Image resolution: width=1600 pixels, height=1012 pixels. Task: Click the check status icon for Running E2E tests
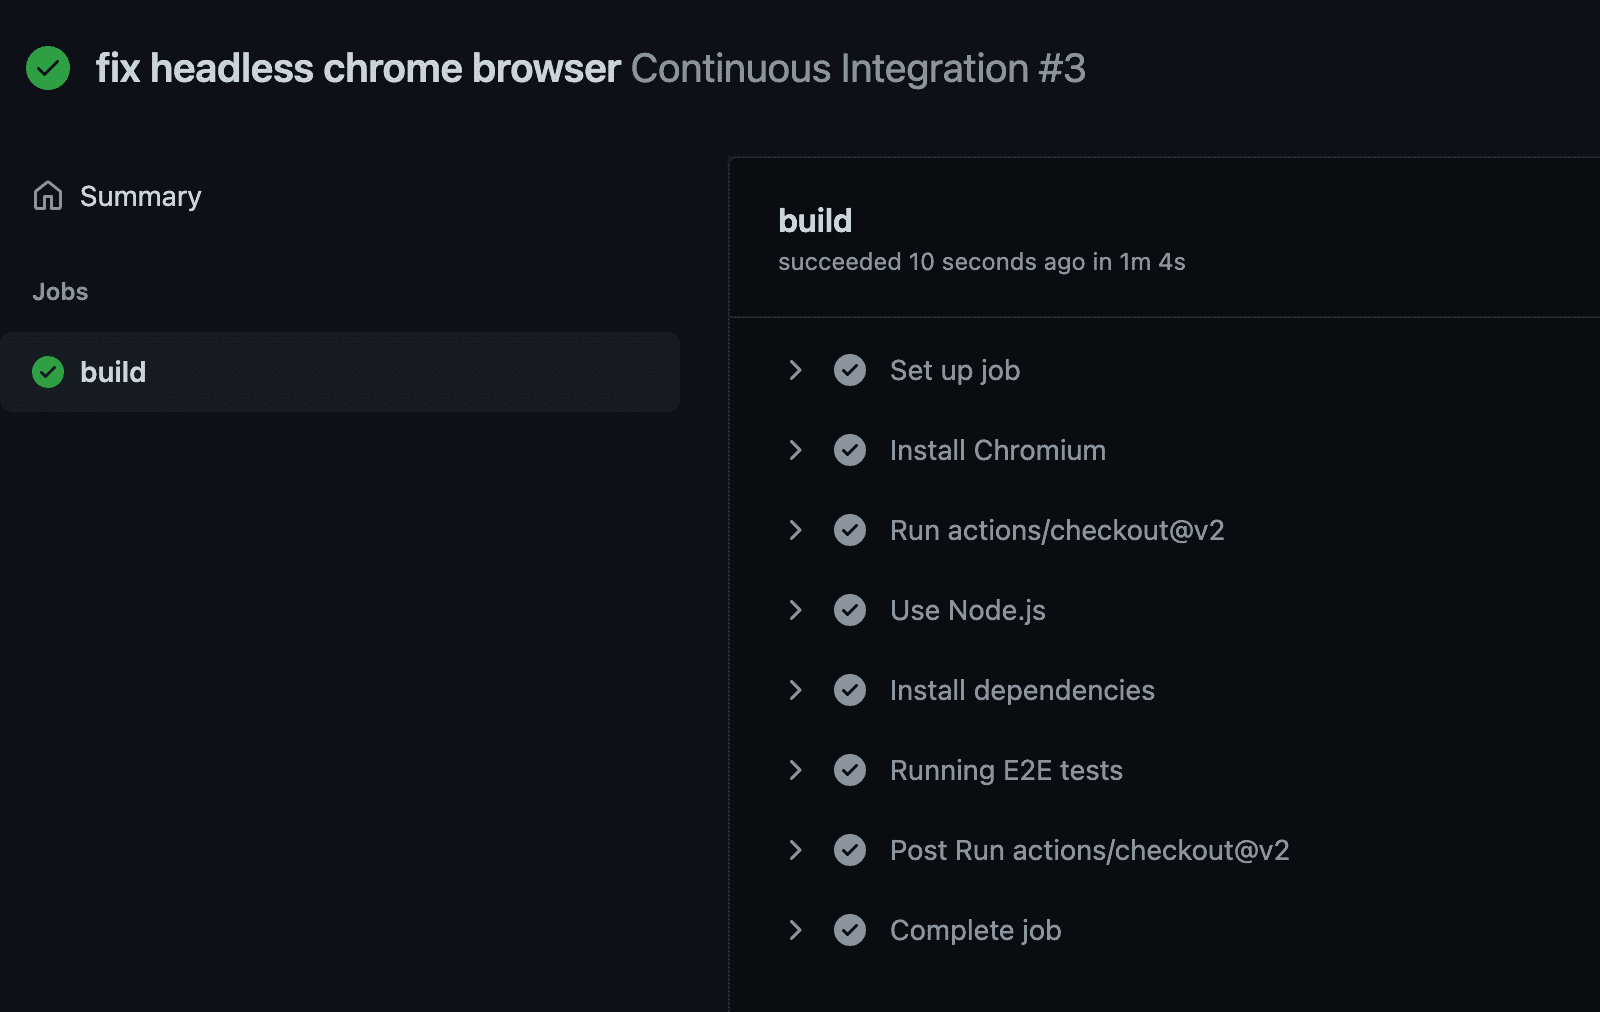(x=850, y=770)
